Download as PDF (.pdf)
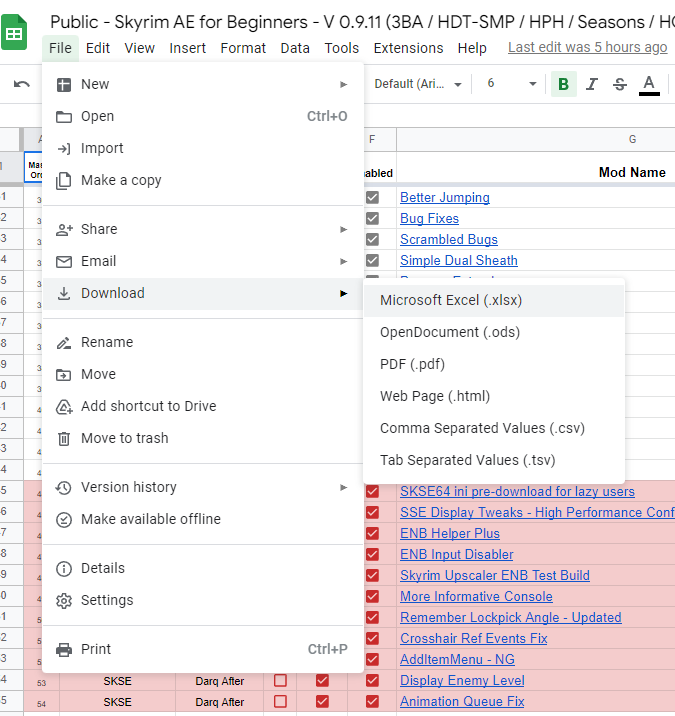The image size is (675, 716). [494, 364]
